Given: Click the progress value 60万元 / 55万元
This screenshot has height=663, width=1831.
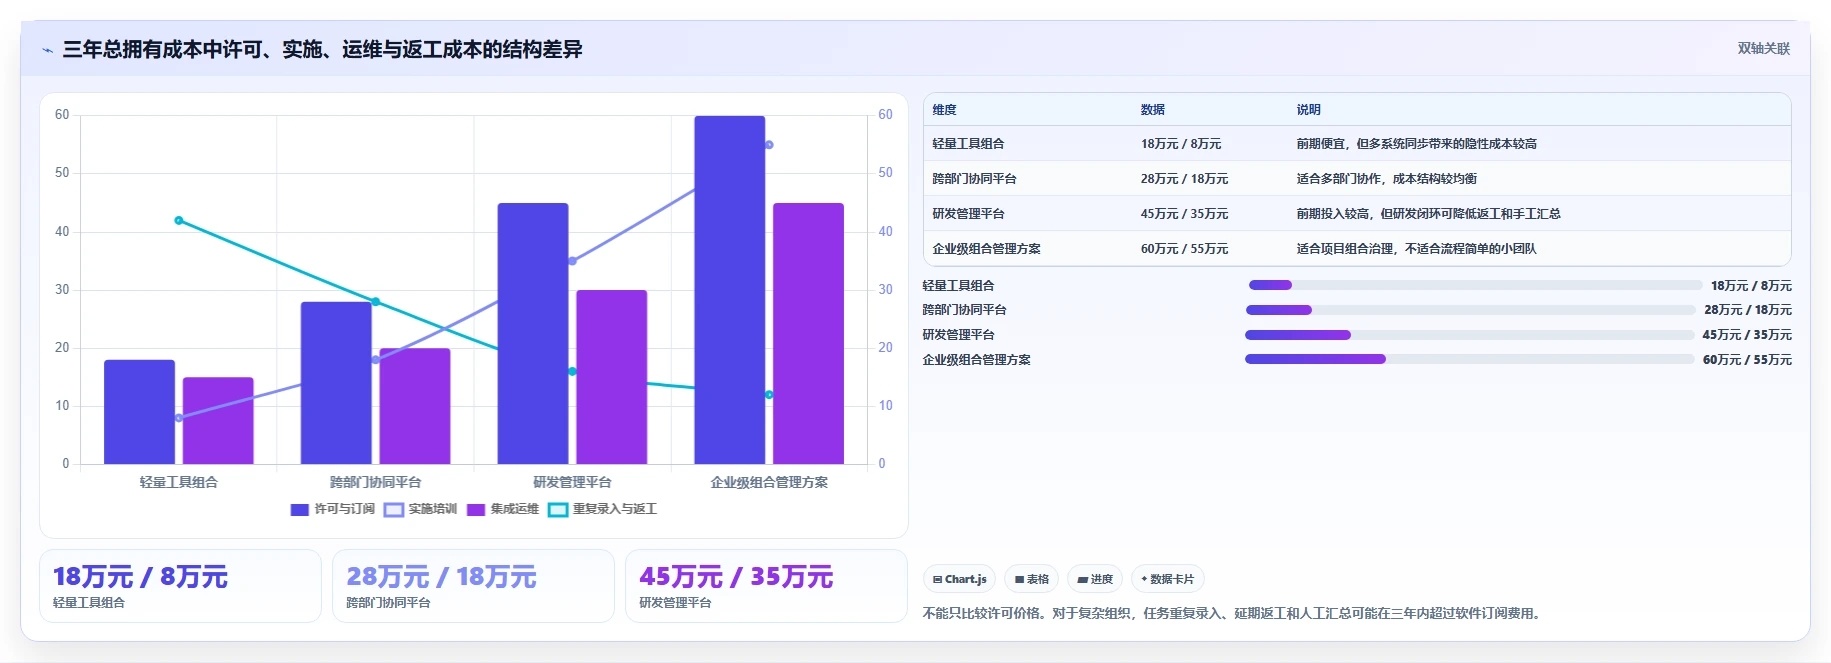Looking at the screenshot, I should 1747,360.
